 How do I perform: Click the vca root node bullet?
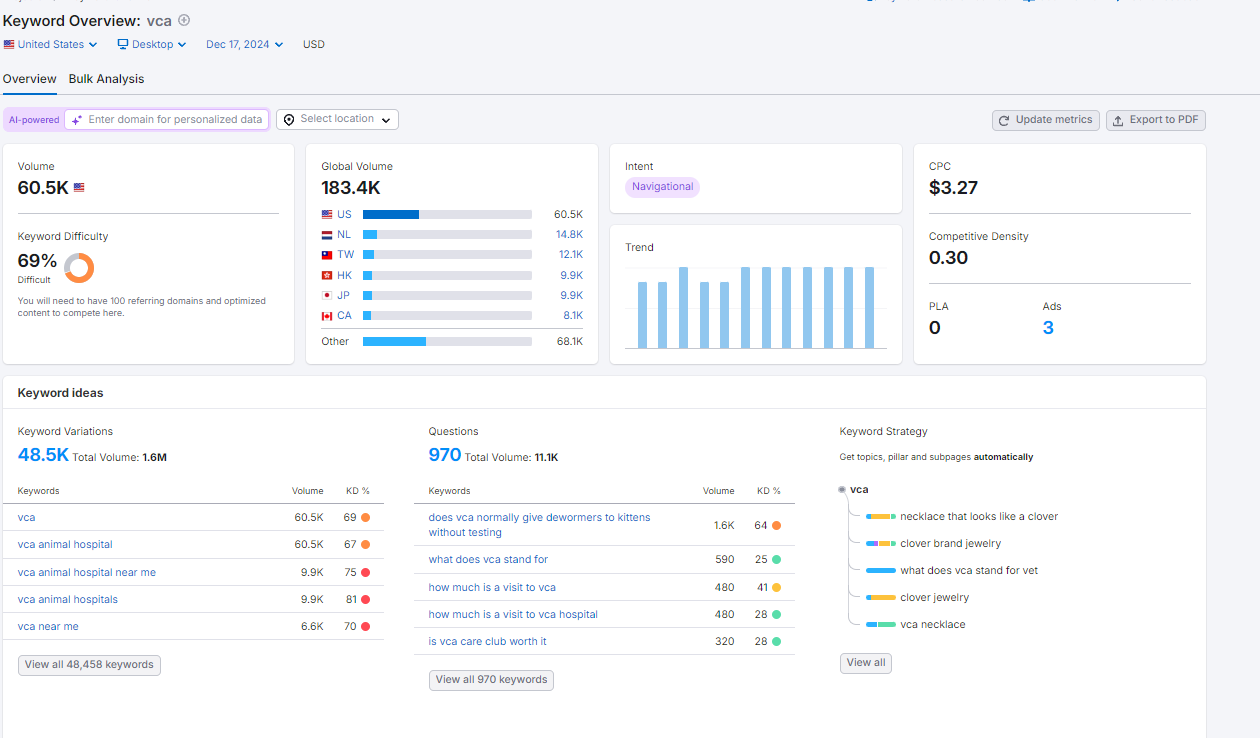coord(842,490)
